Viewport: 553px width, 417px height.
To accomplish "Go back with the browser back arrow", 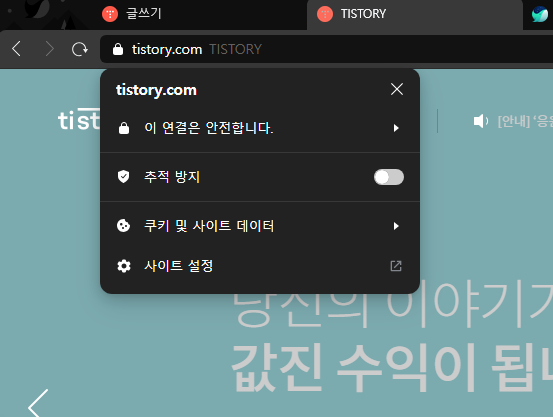I will point(16,49).
